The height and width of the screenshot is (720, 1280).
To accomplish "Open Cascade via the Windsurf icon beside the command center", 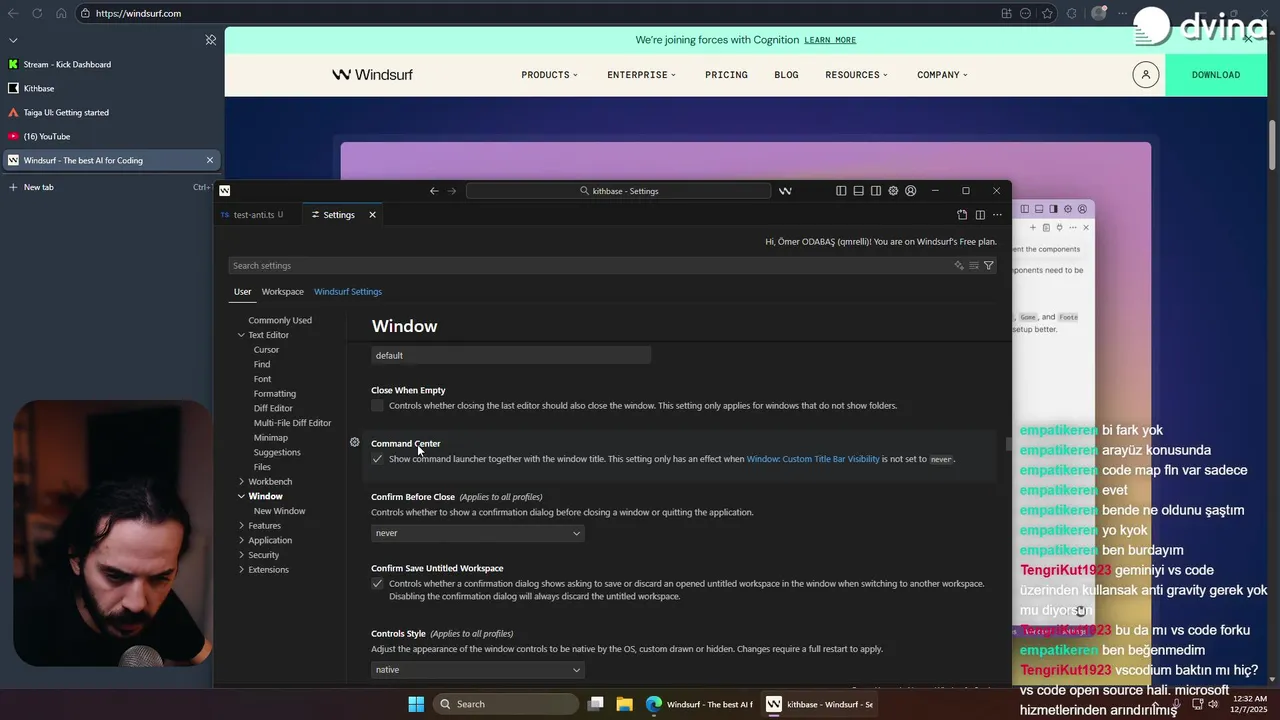I will 785,191.
